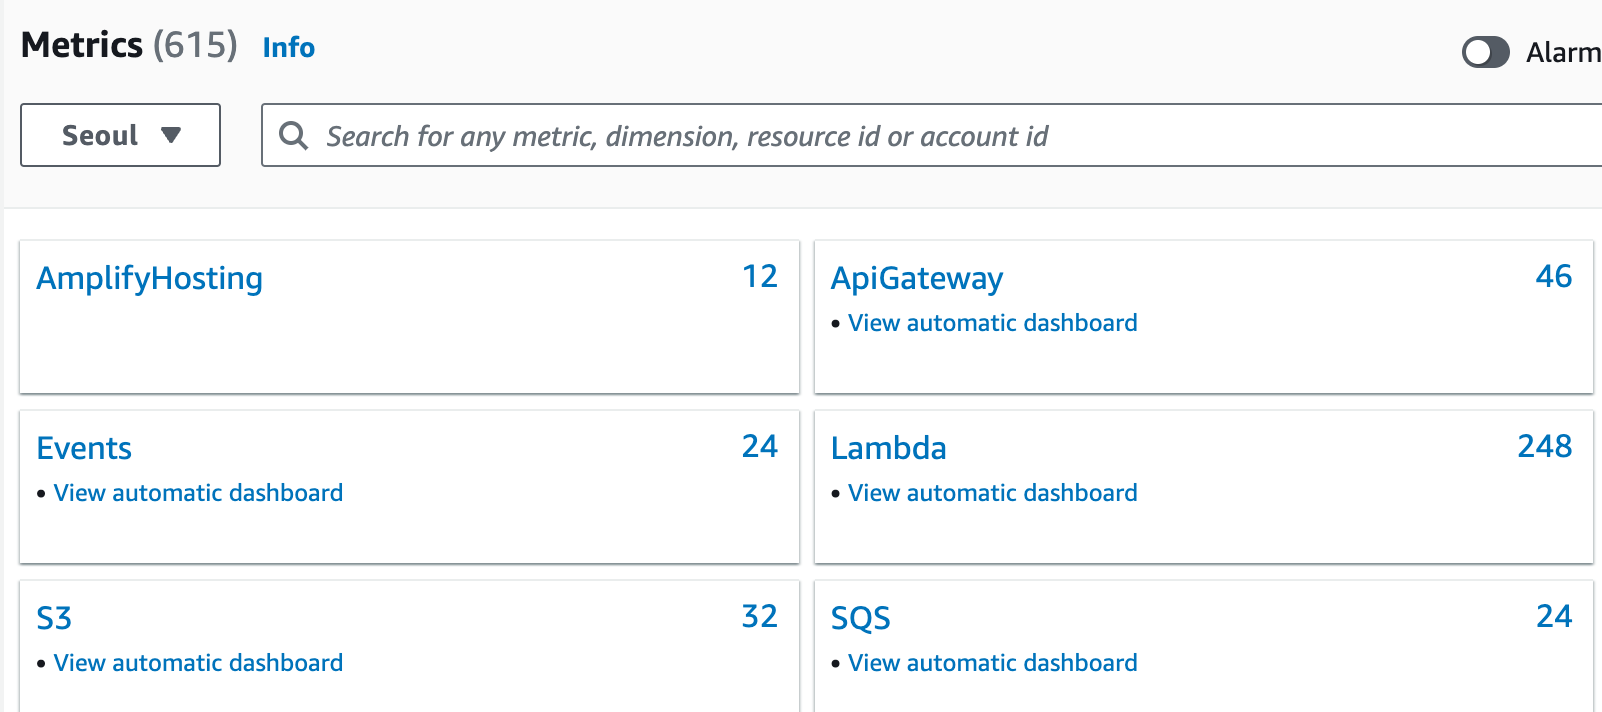The height and width of the screenshot is (712, 1602).
Task: Open the AmplifyHosting namespace
Action: (x=149, y=278)
